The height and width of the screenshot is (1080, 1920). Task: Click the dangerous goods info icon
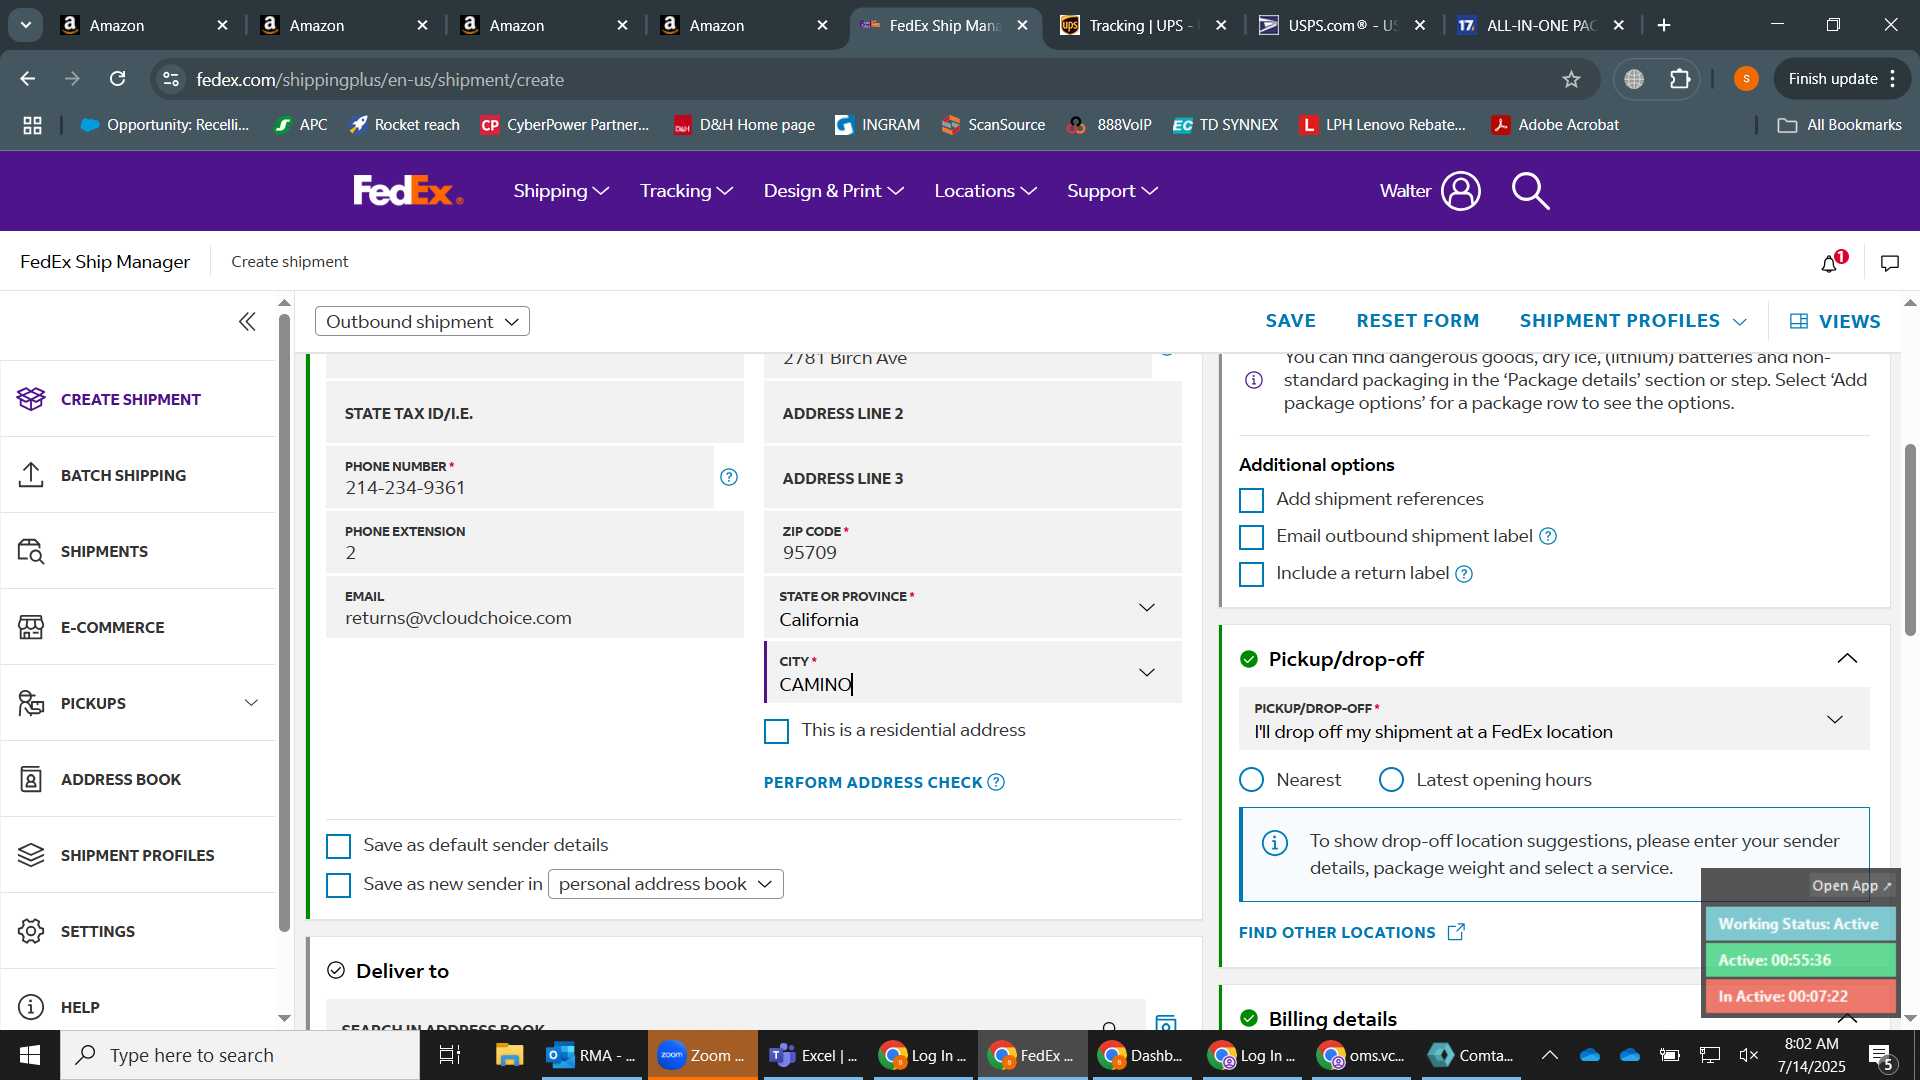tap(1253, 380)
